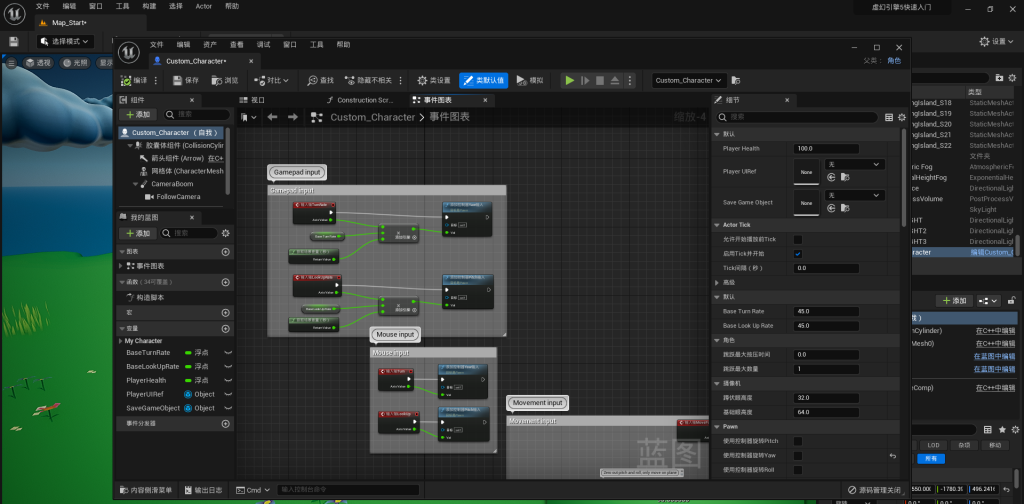
Task: Click the debug object locate icon beside Custom_Character dropdown
Action: [x=736, y=80]
